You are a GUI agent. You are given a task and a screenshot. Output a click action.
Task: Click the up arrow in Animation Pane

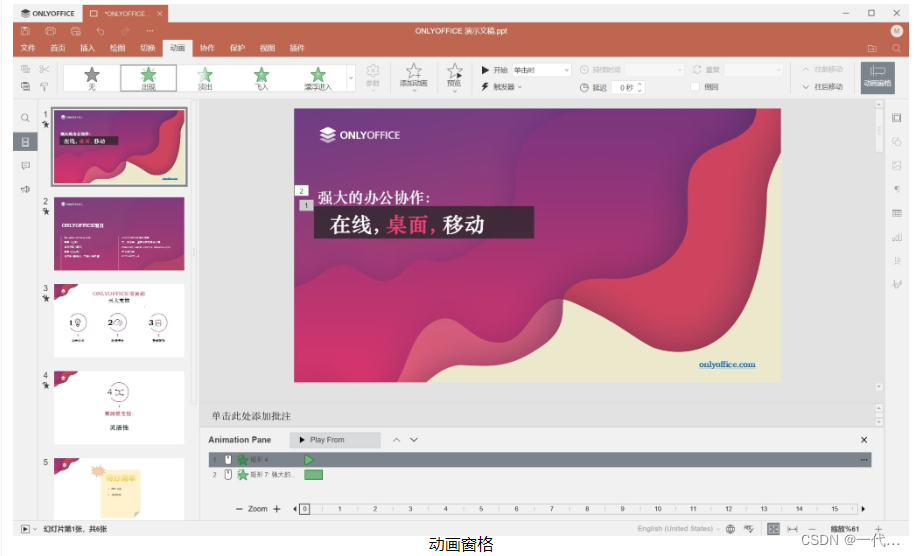click(396, 440)
